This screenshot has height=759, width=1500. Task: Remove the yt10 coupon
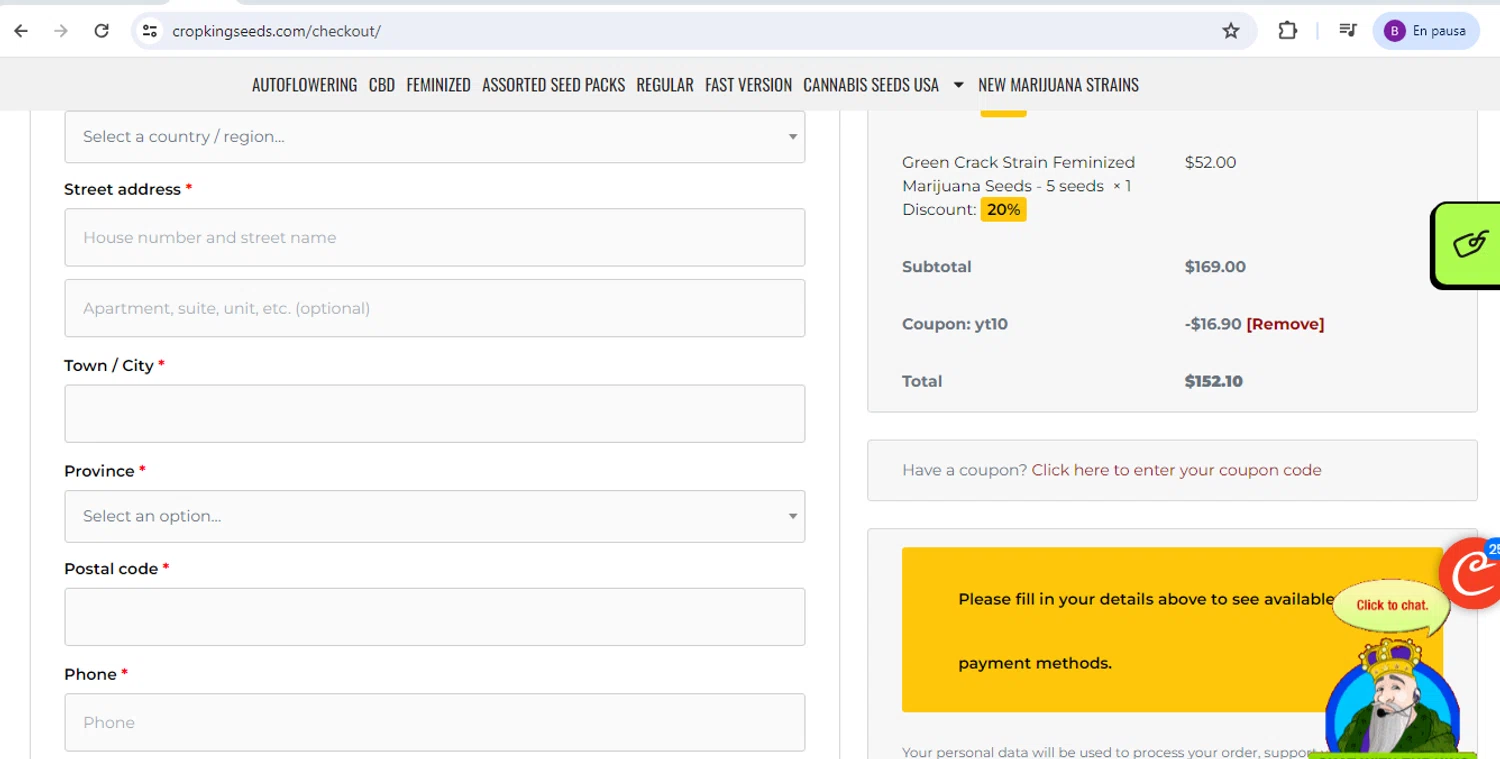pos(1285,324)
